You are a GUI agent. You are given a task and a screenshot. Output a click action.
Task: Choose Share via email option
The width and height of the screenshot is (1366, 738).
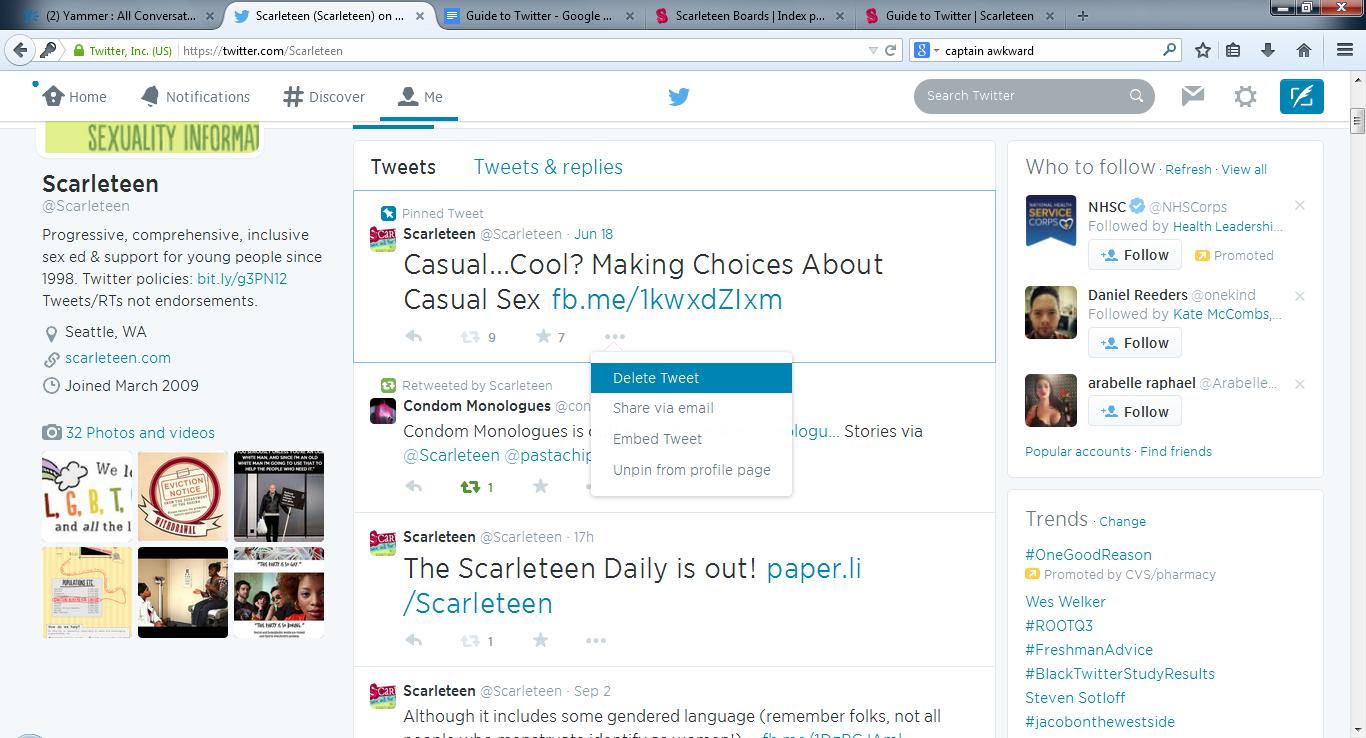pyautogui.click(x=691, y=408)
